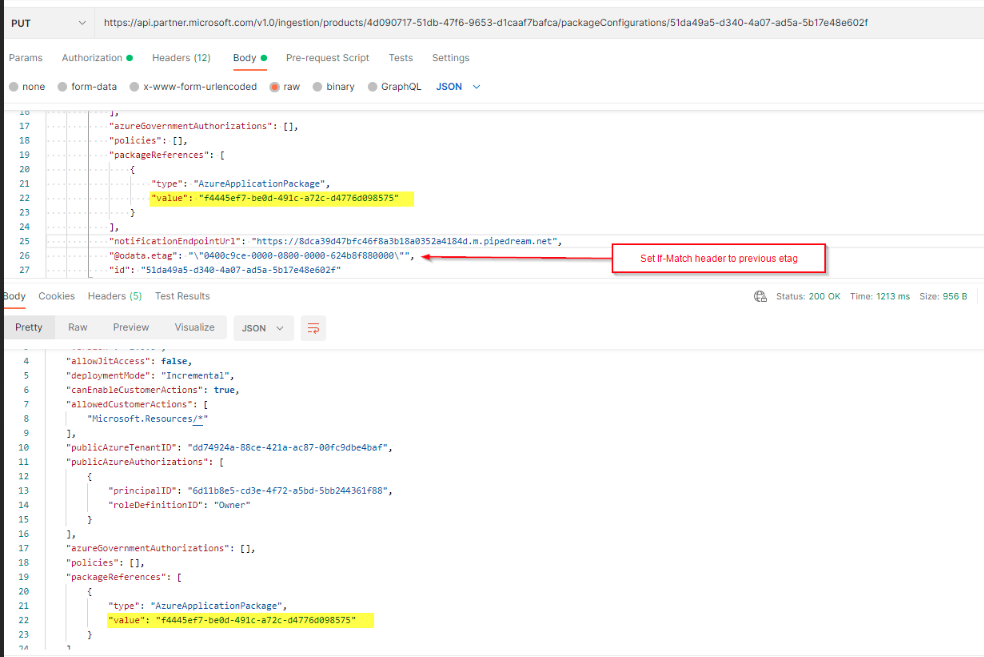Select the none body type
The height and width of the screenshot is (657, 984).
tap(27, 87)
